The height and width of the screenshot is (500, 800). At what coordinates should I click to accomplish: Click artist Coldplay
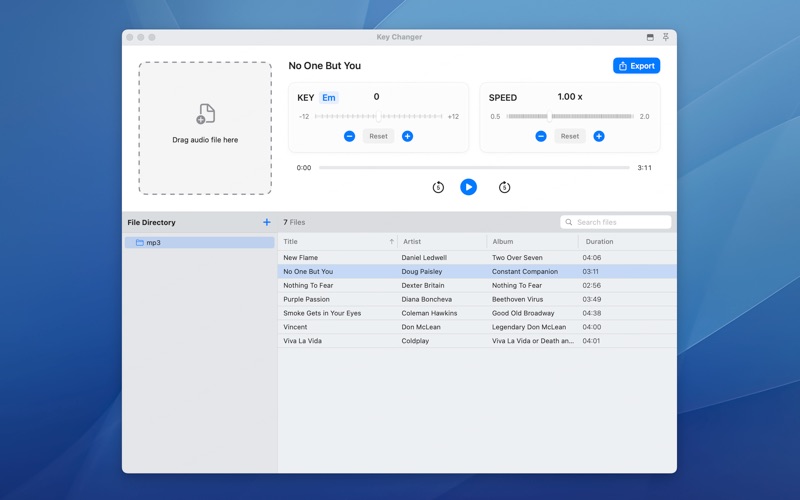(415, 341)
